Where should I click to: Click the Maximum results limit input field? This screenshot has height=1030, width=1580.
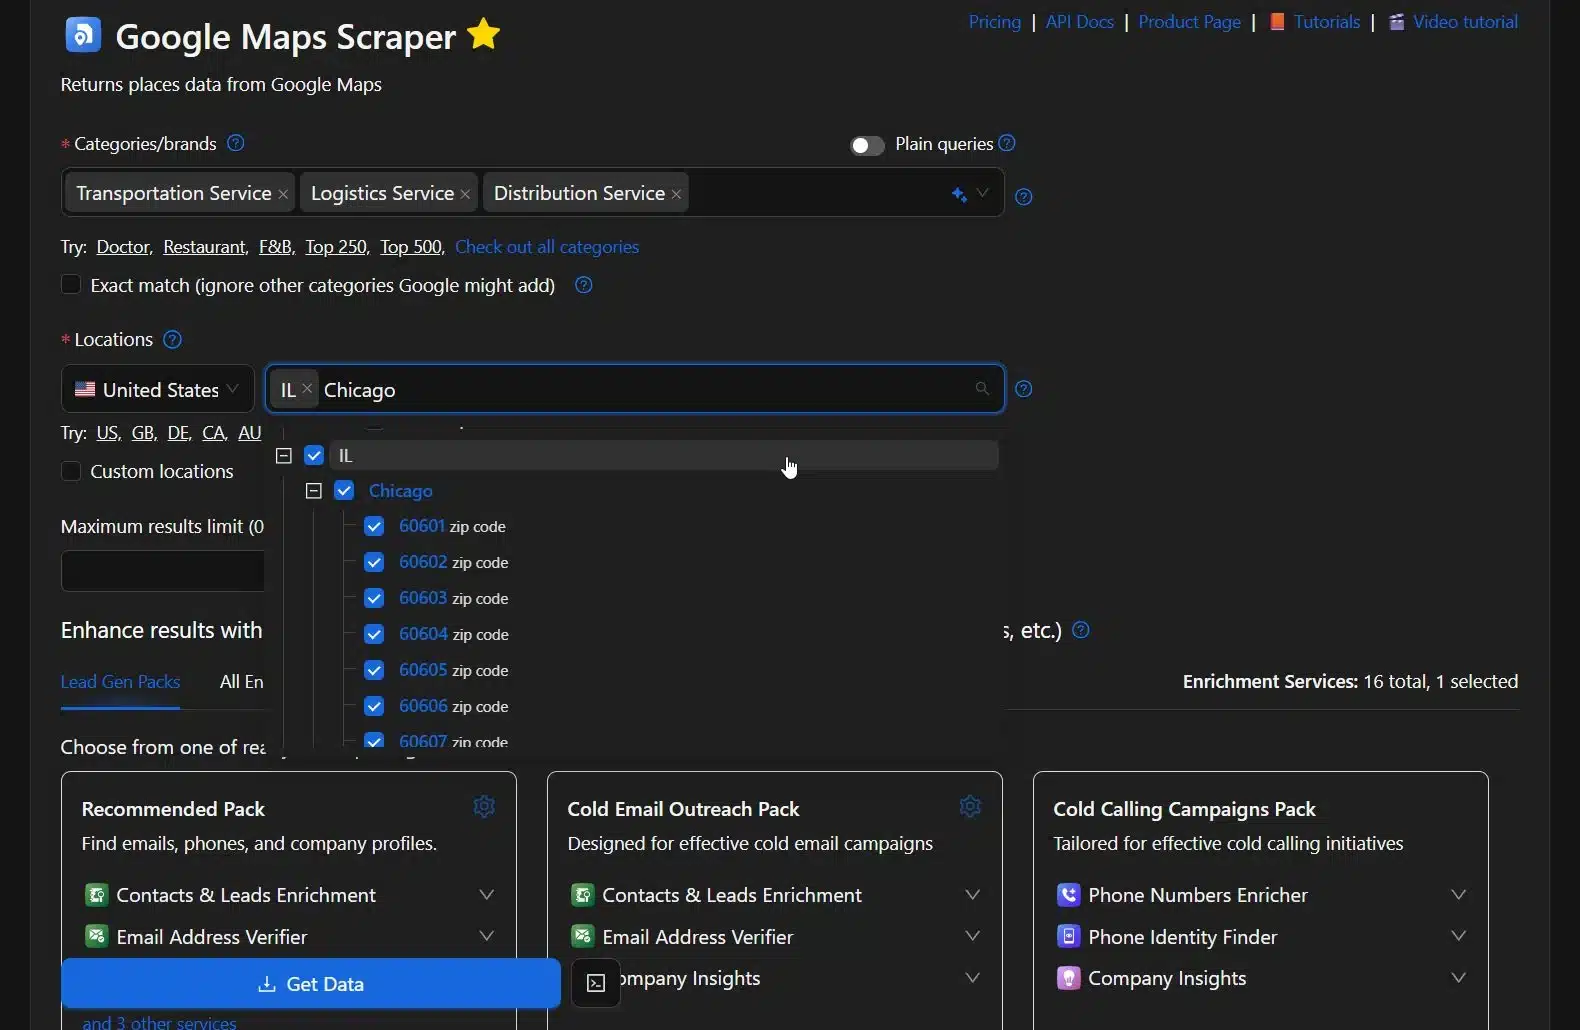[x=162, y=571]
